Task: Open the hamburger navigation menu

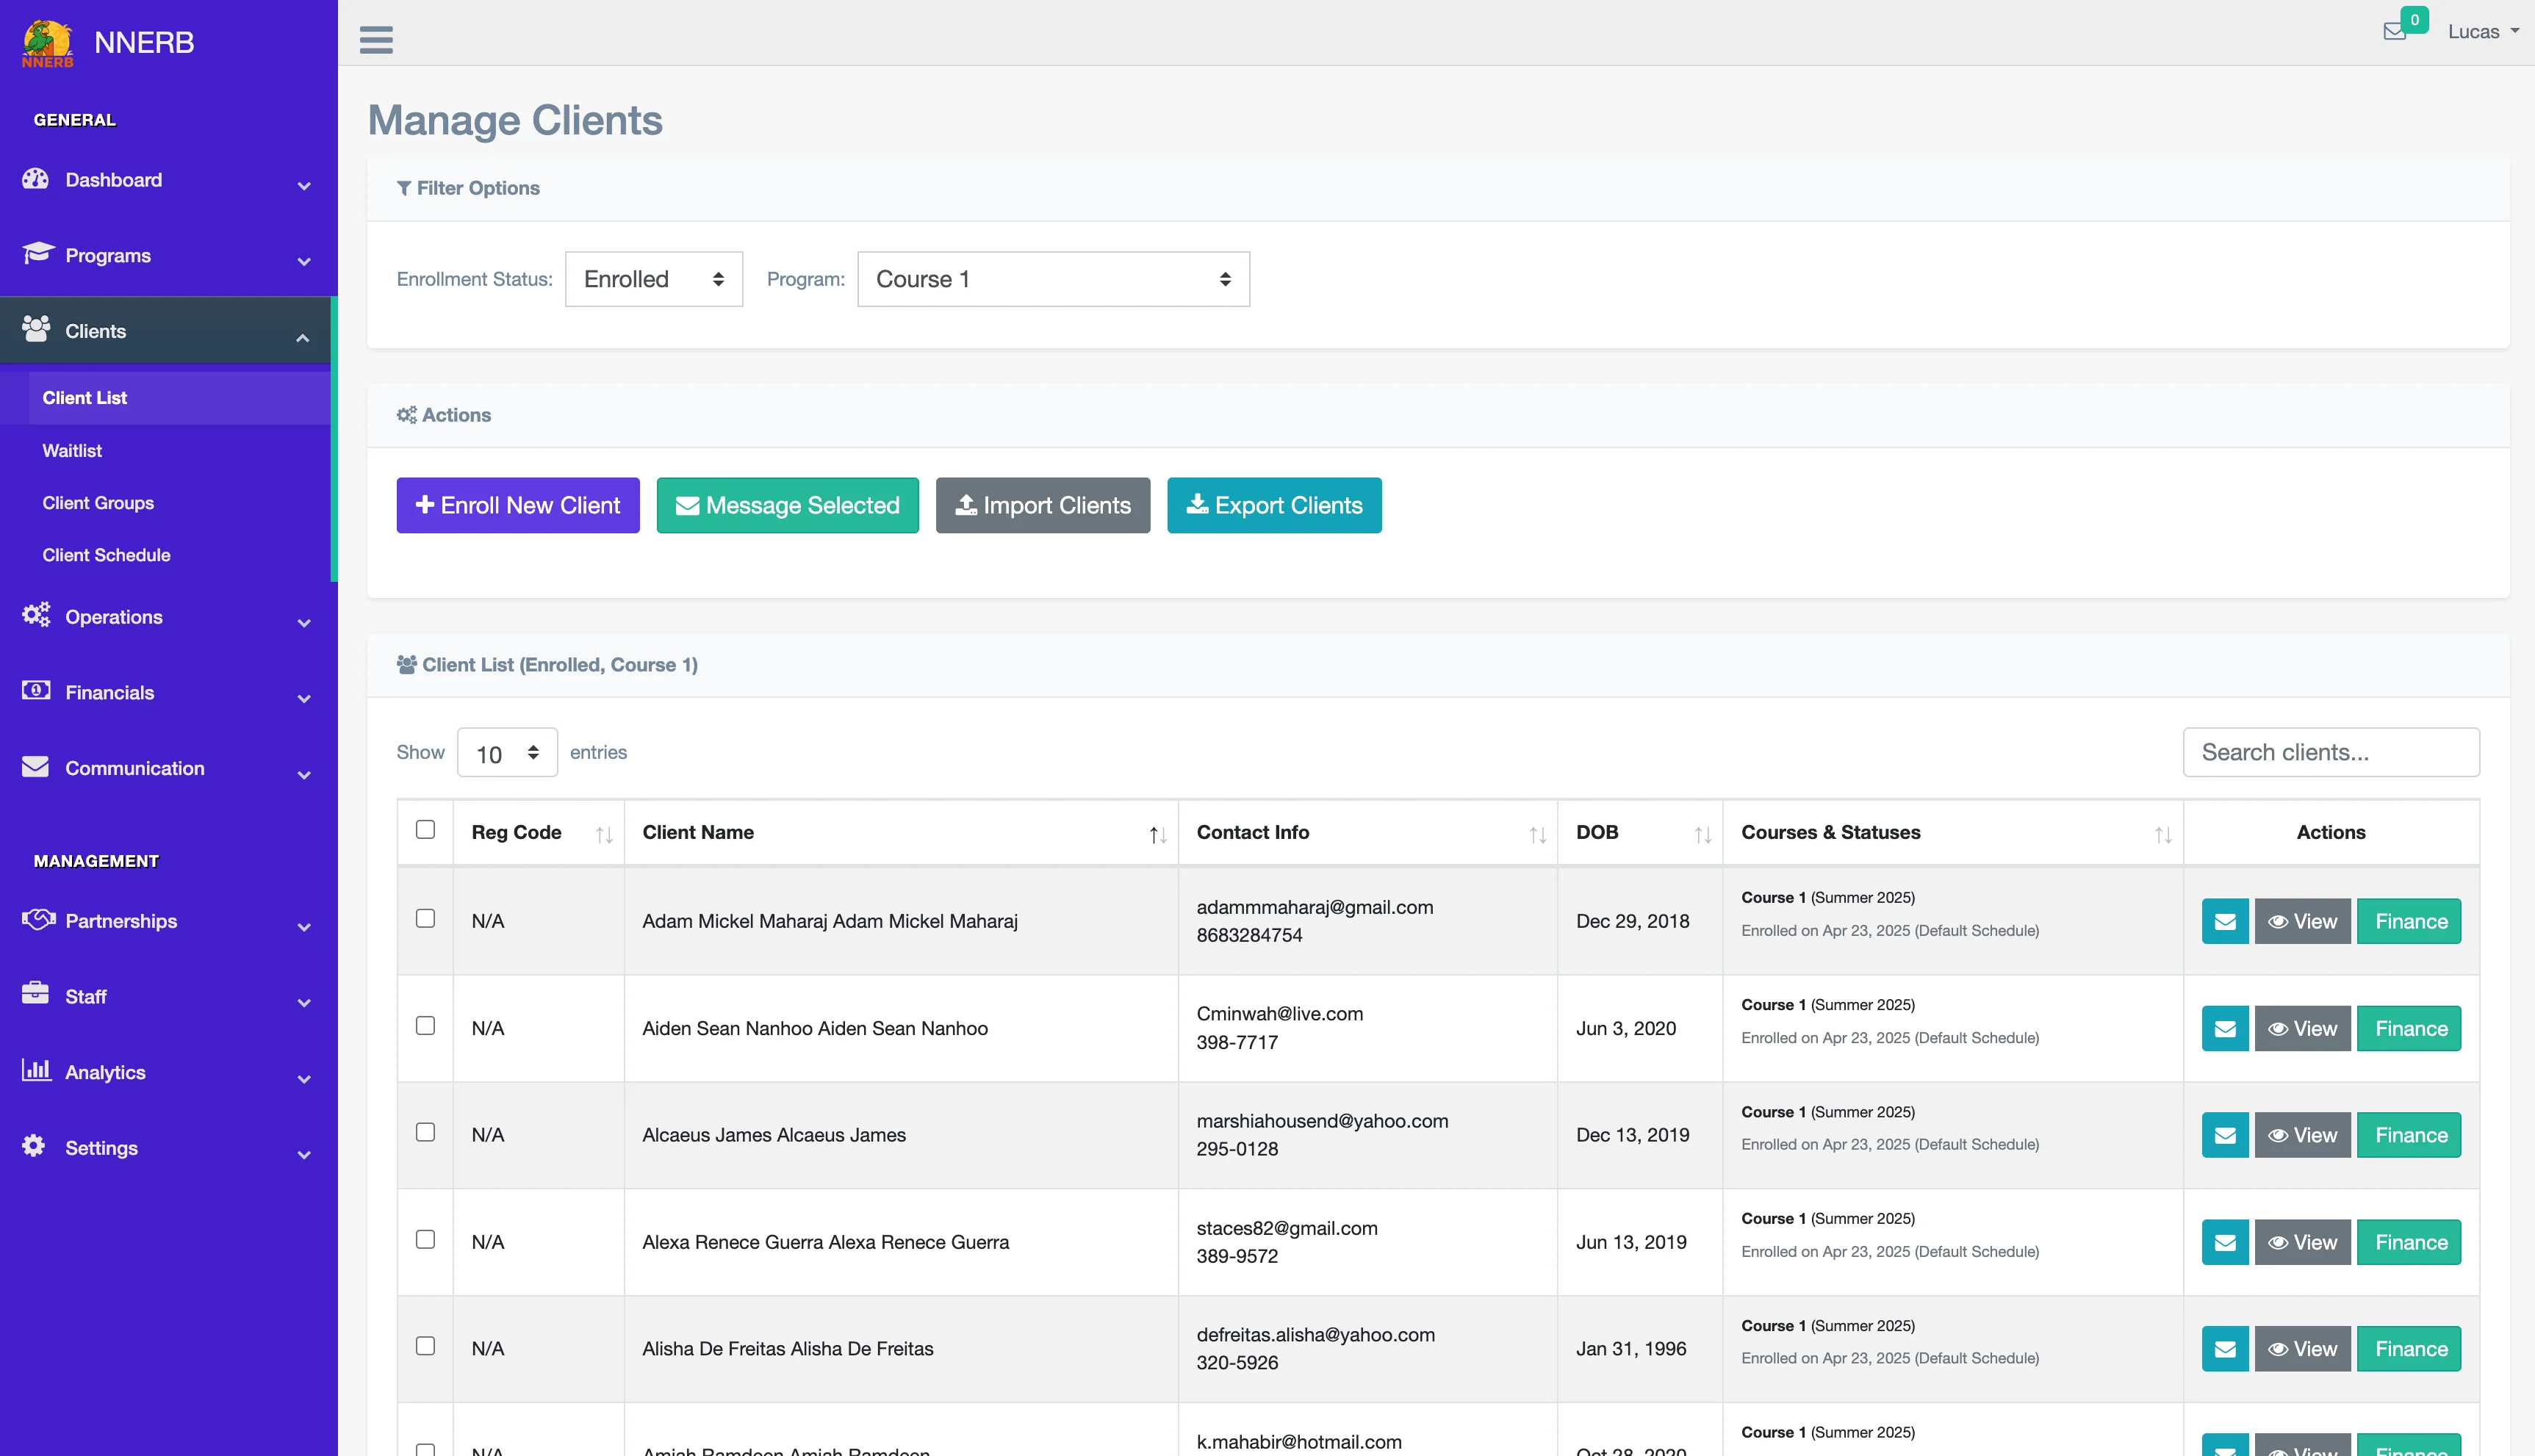Action: (376, 39)
